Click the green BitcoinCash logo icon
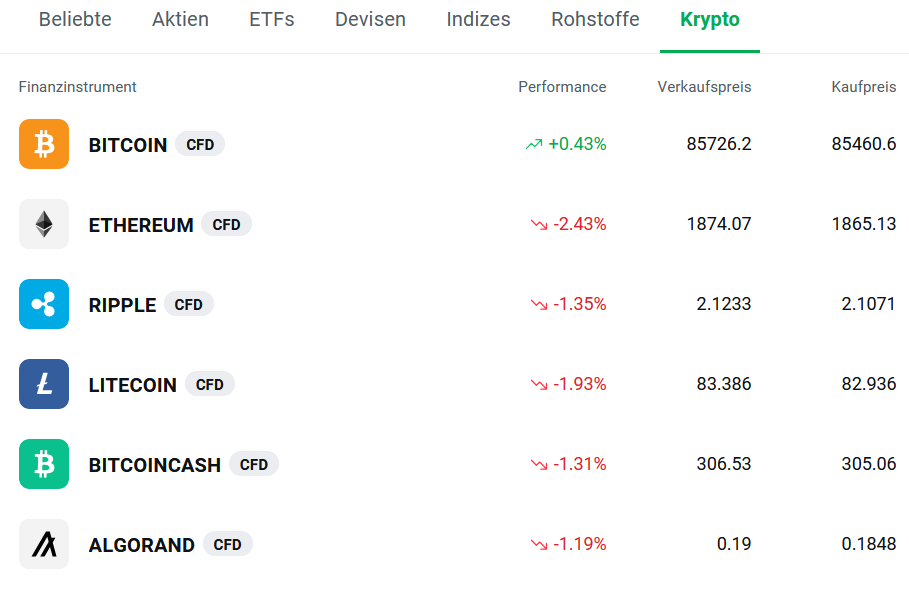The height and width of the screenshot is (598, 909). [x=43, y=464]
